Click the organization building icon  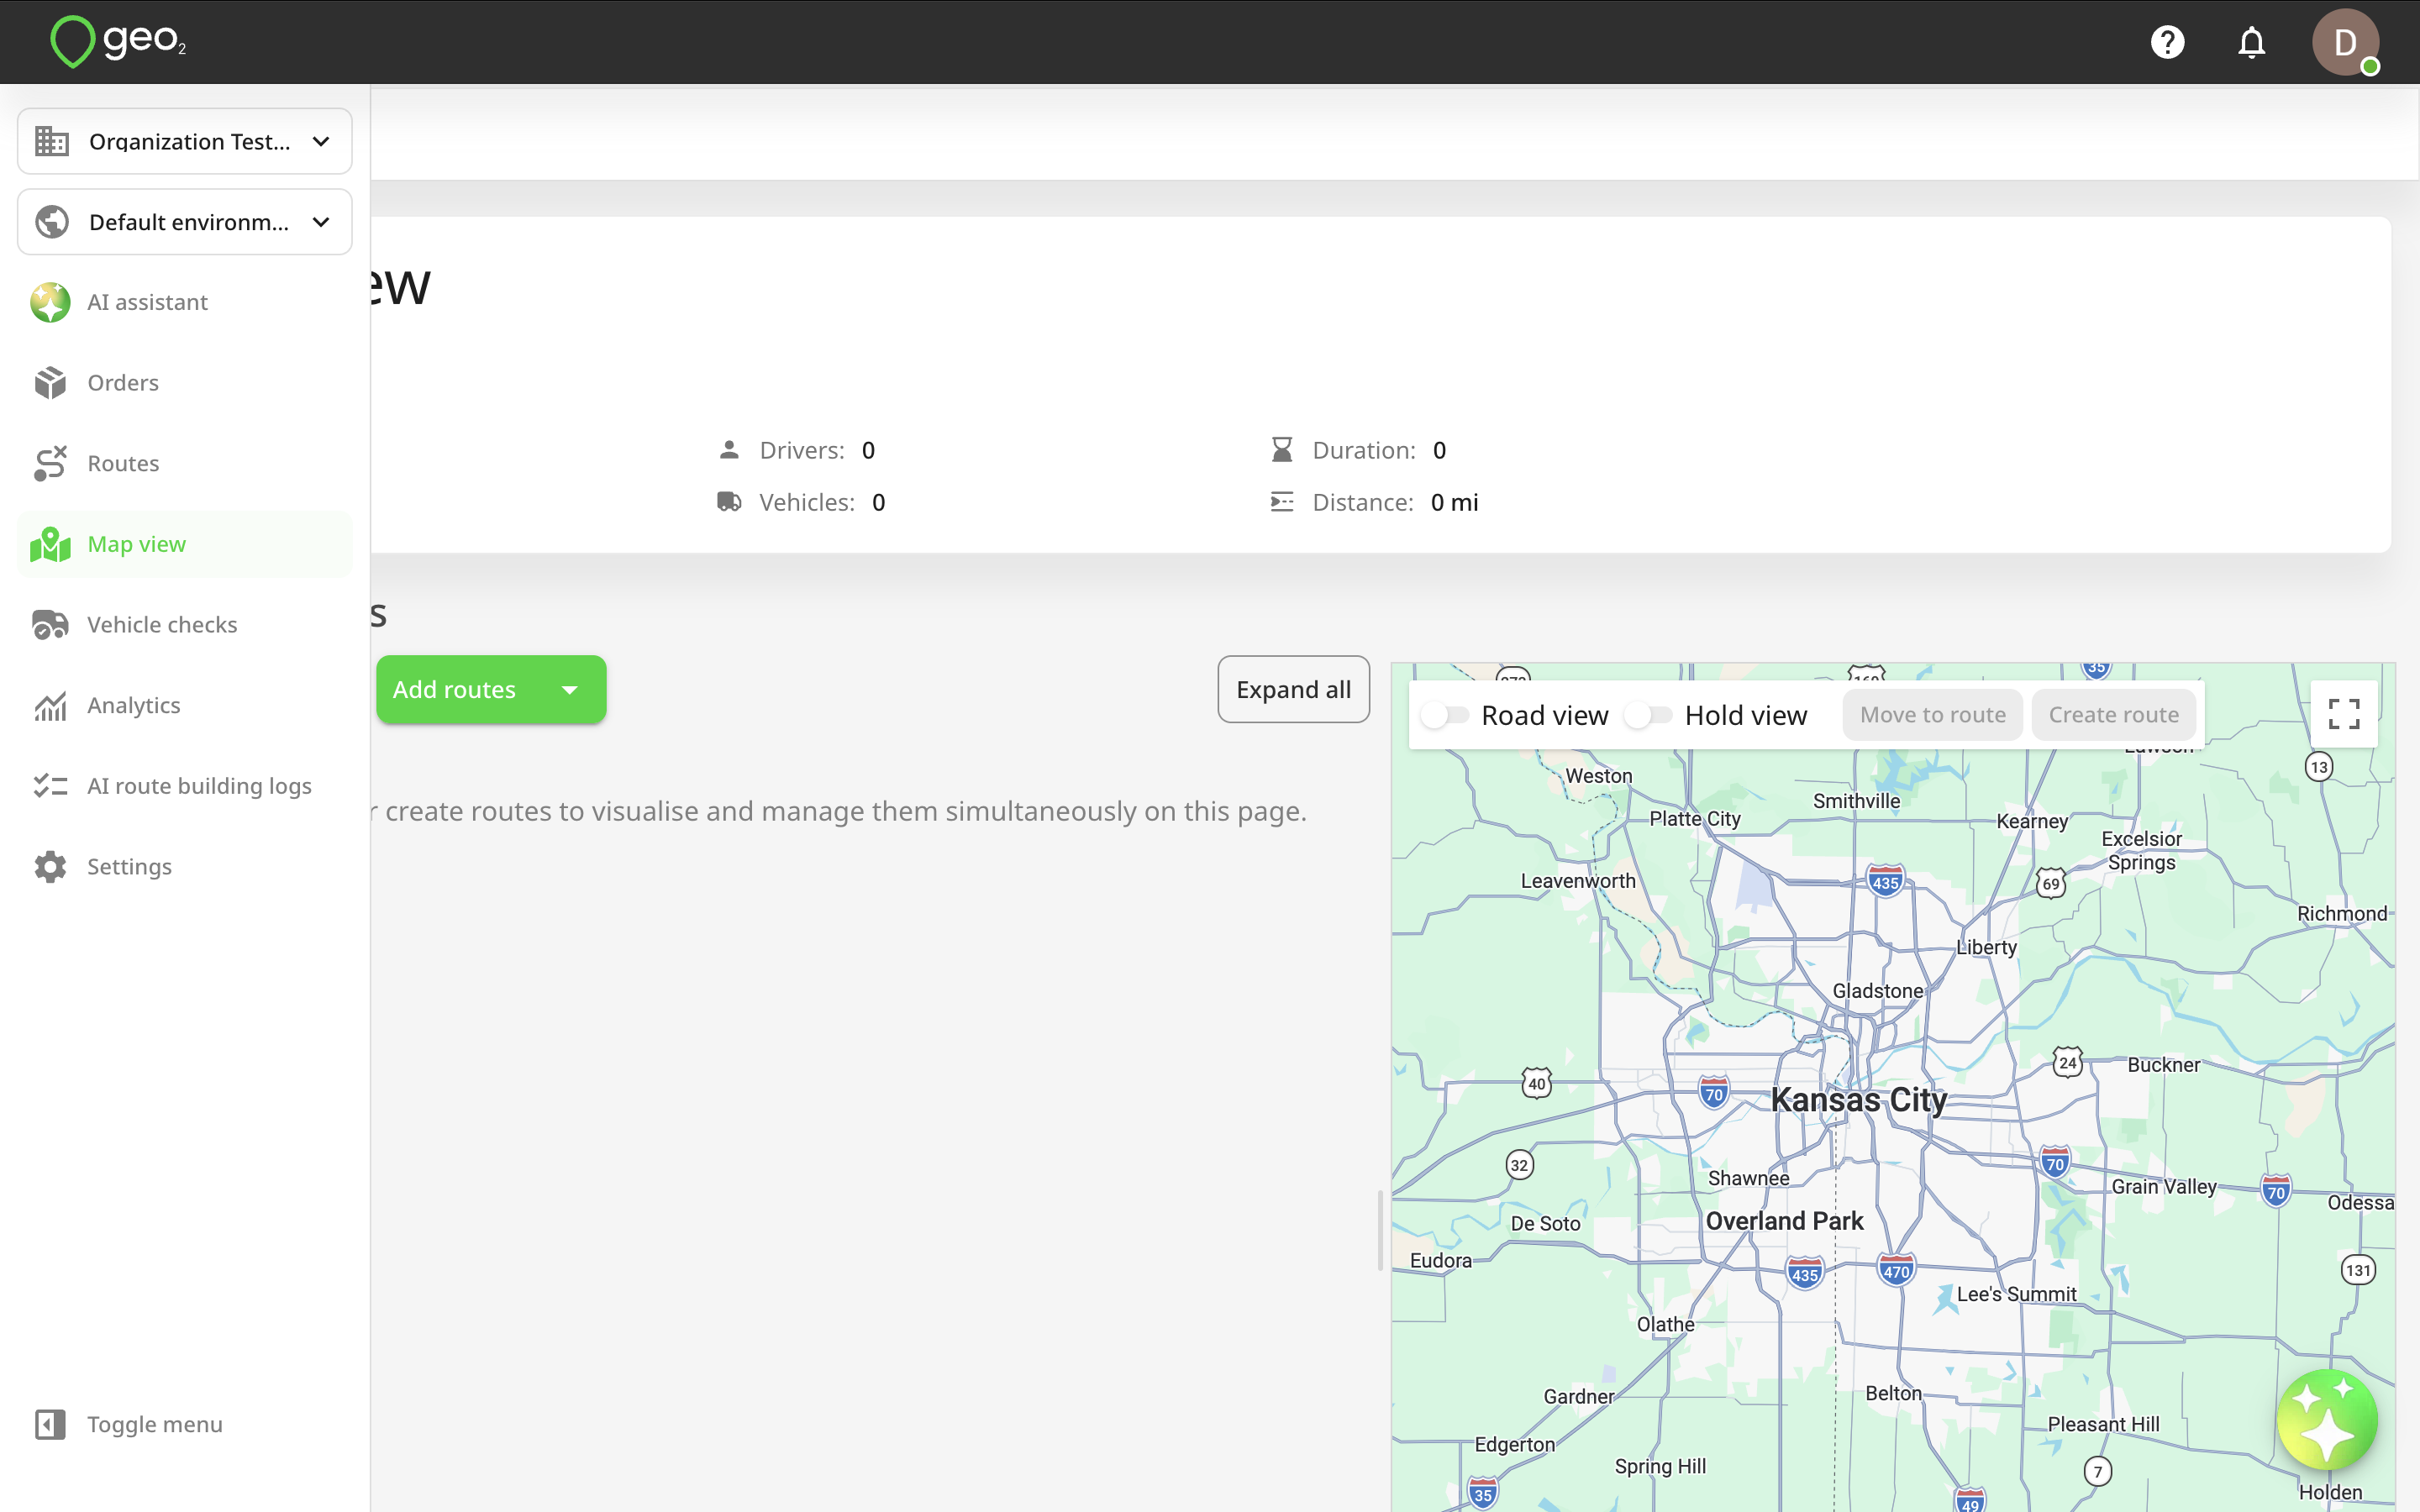(x=52, y=141)
